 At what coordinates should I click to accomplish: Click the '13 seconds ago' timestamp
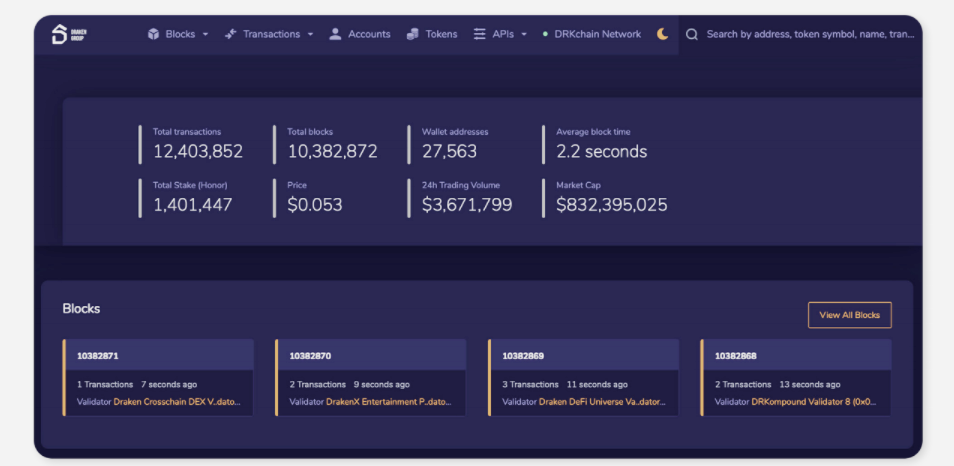pyautogui.click(x=810, y=384)
